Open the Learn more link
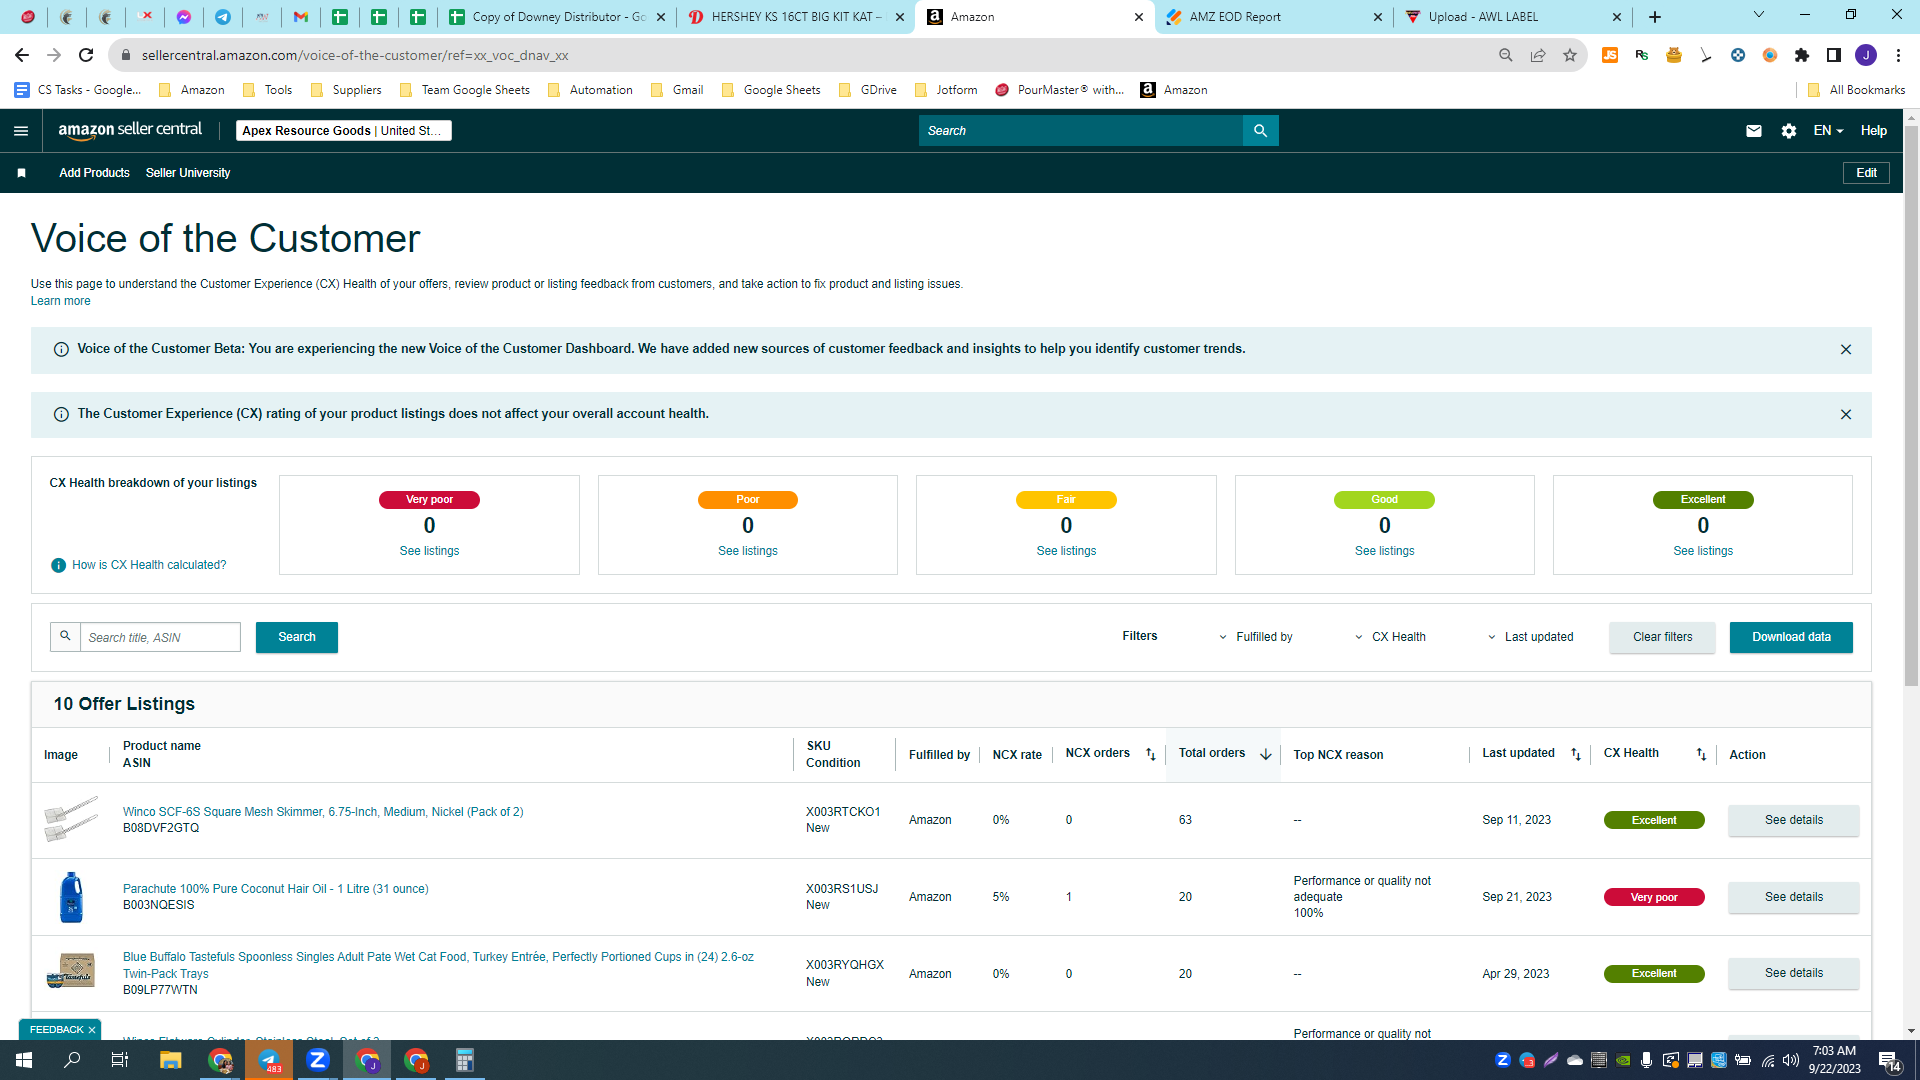Image resolution: width=1920 pixels, height=1080 pixels. coord(60,301)
